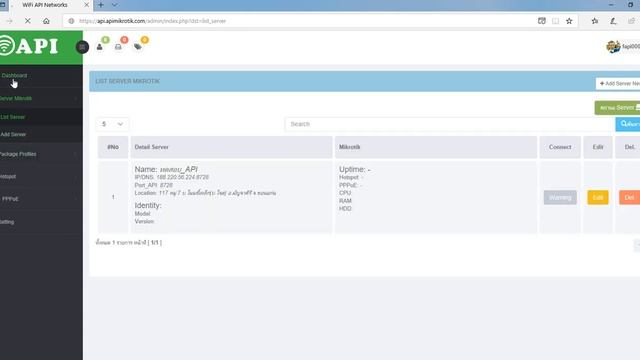Minimize the browser window
The image size is (640, 360).
[x=611, y=5]
